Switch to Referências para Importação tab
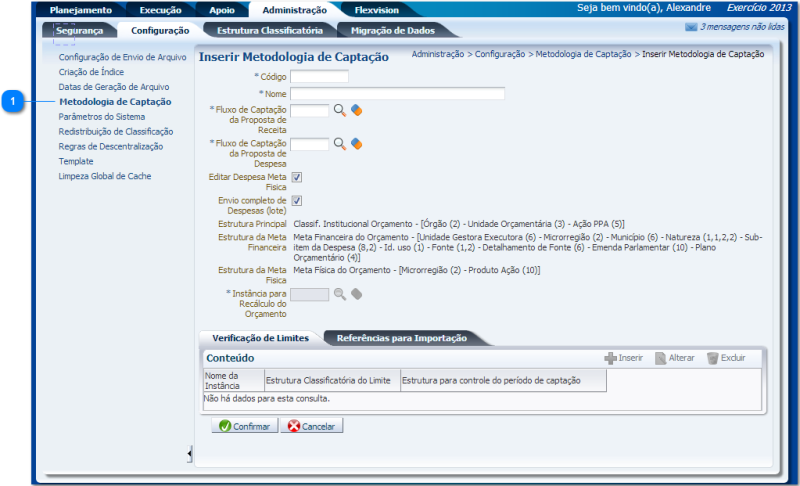The image size is (800, 486). tap(401, 338)
